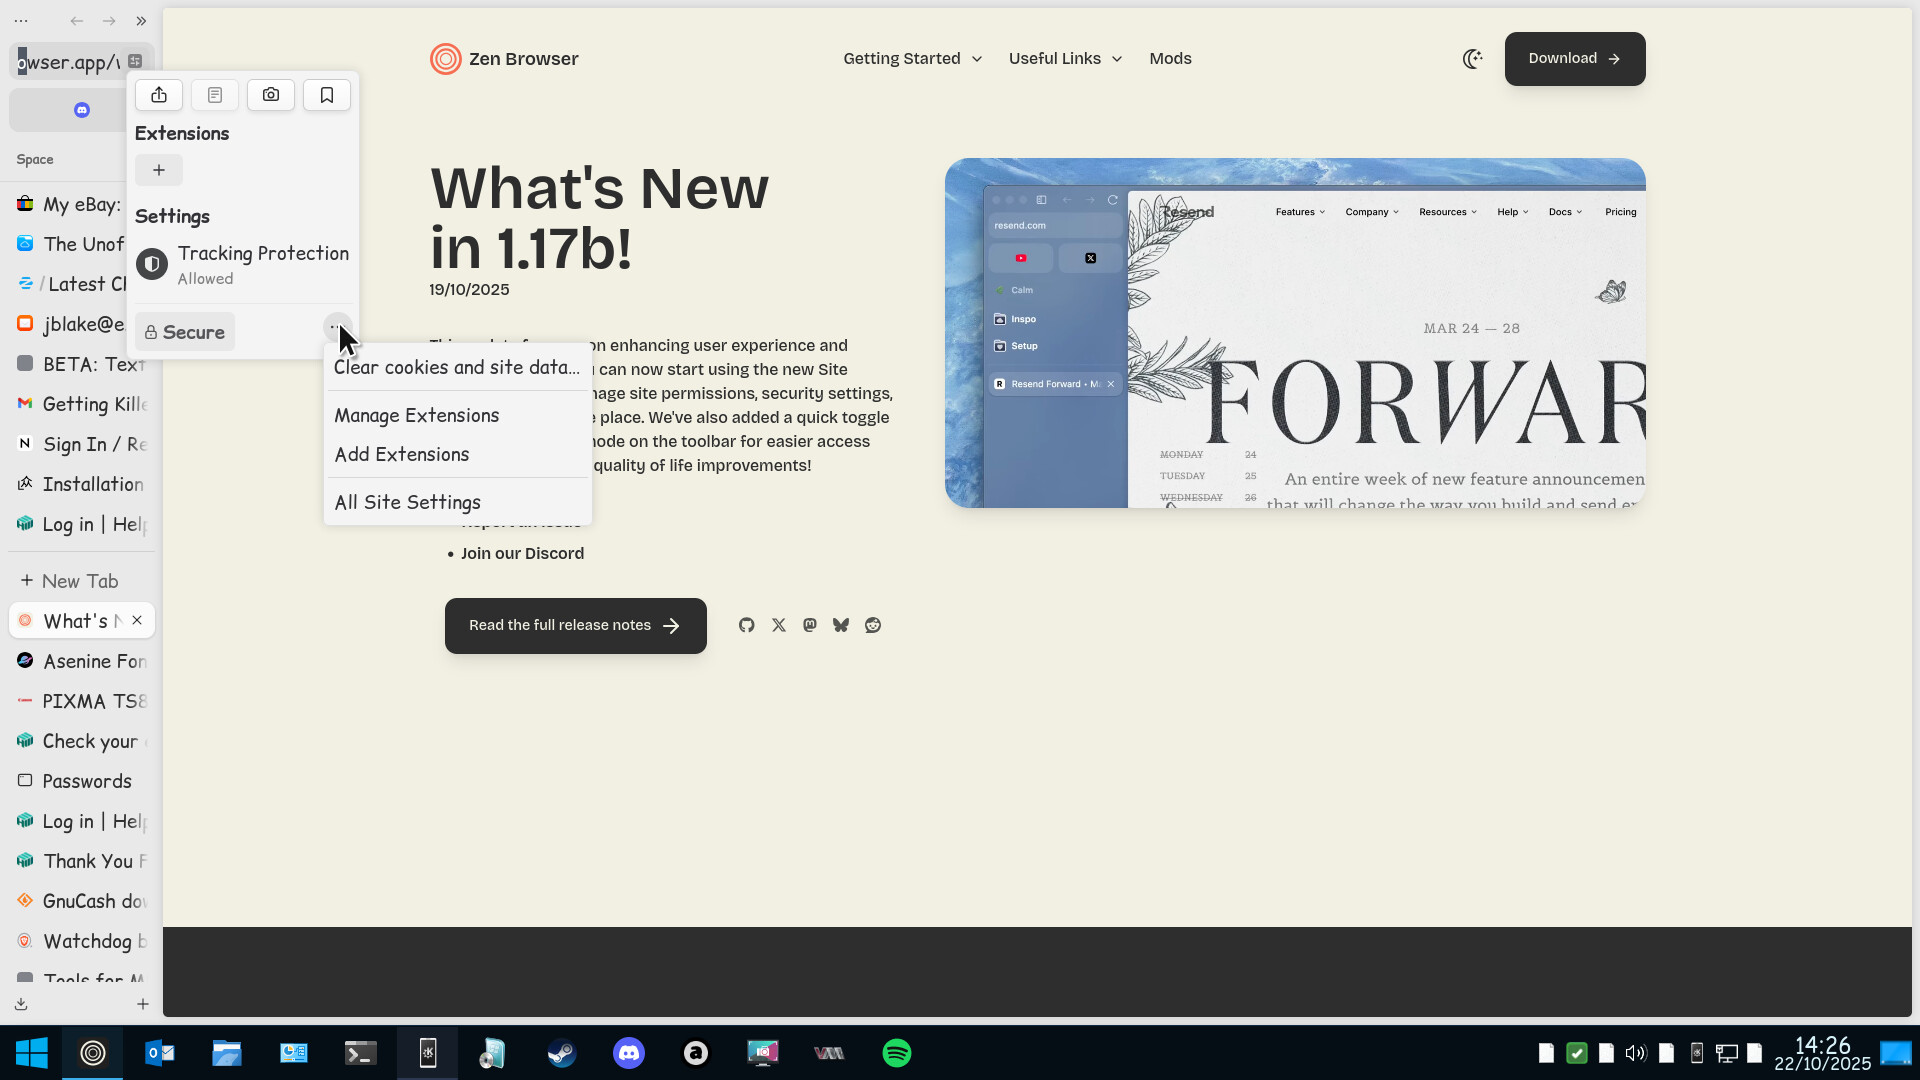1920x1080 pixels.
Task: Click the Secure connection badge
Action: coord(185,332)
